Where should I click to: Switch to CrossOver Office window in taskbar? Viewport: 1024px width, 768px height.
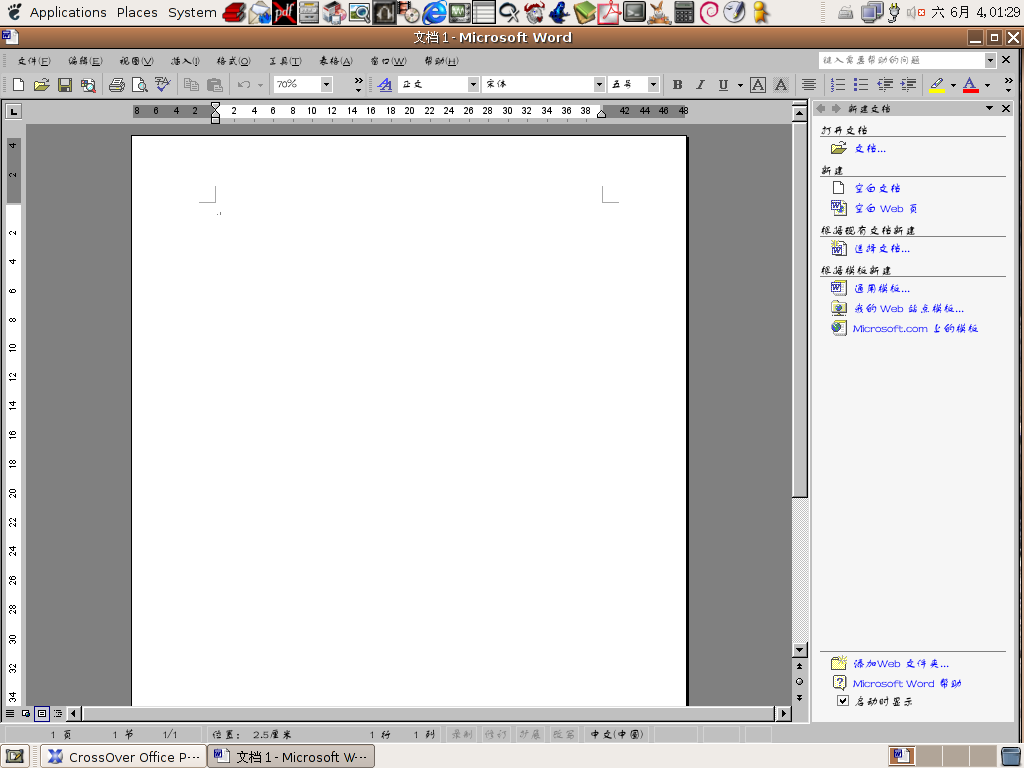coord(124,756)
